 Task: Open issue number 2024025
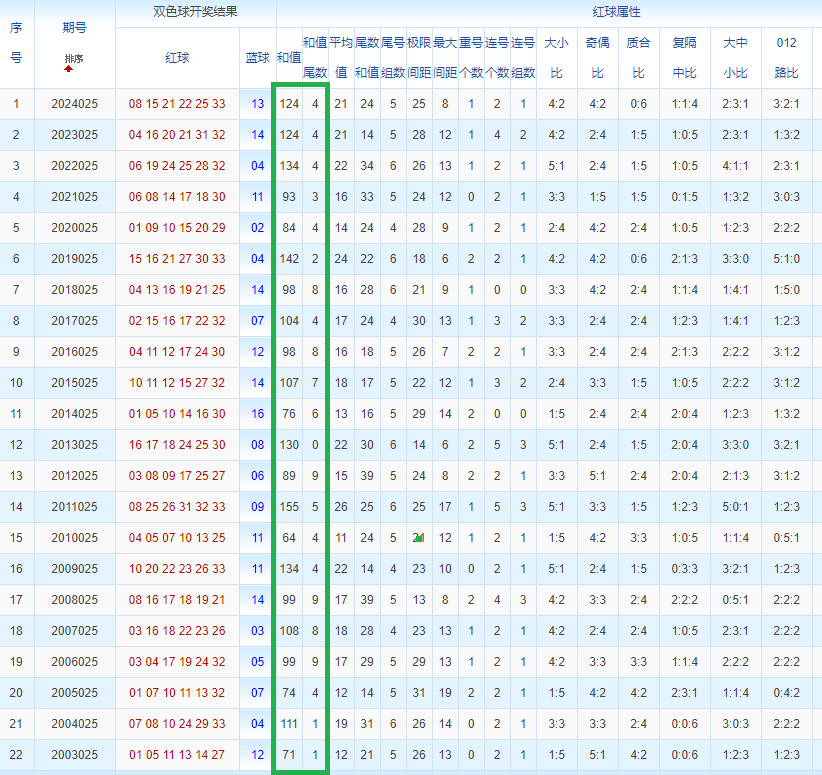click(x=74, y=104)
